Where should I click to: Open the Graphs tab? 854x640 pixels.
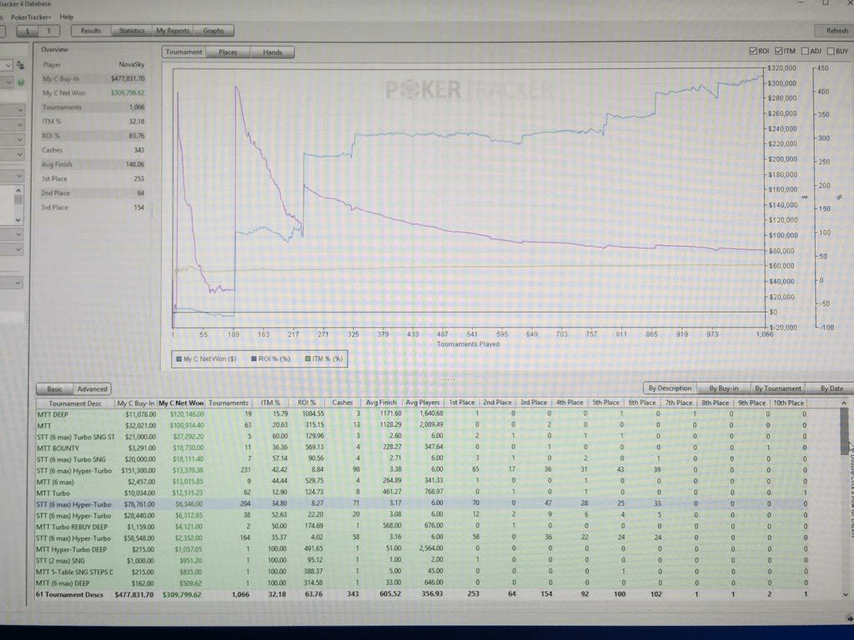[x=214, y=31]
